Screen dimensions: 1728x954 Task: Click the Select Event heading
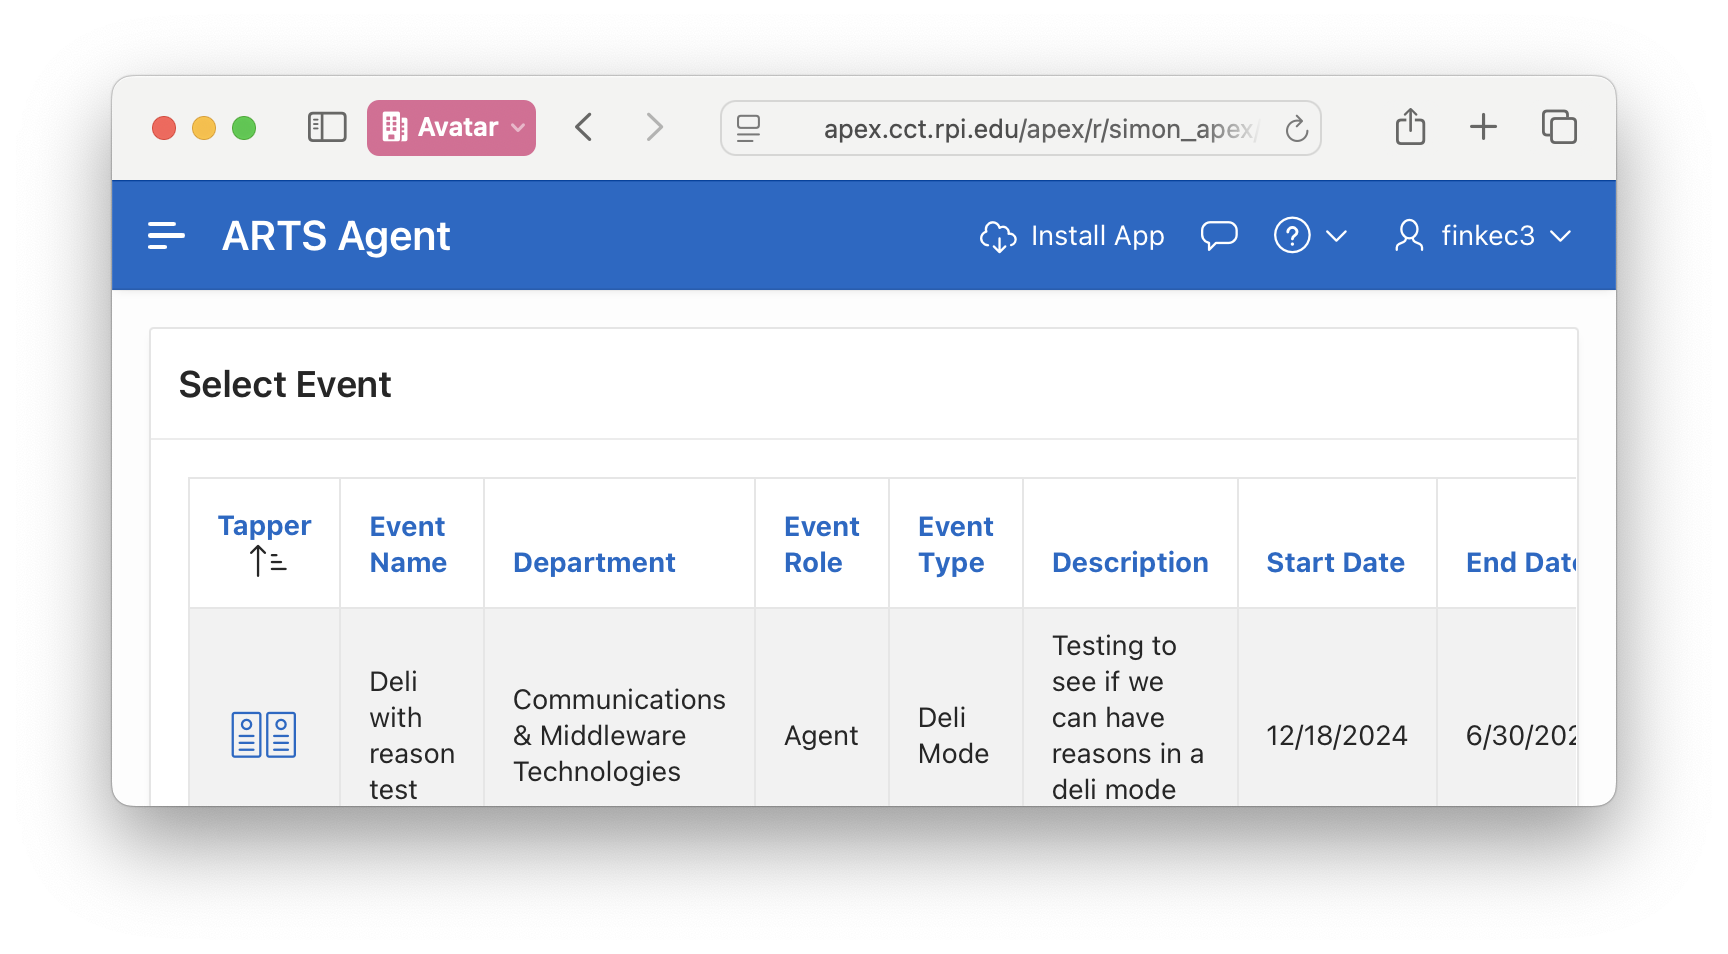pyautogui.click(x=285, y=384)
